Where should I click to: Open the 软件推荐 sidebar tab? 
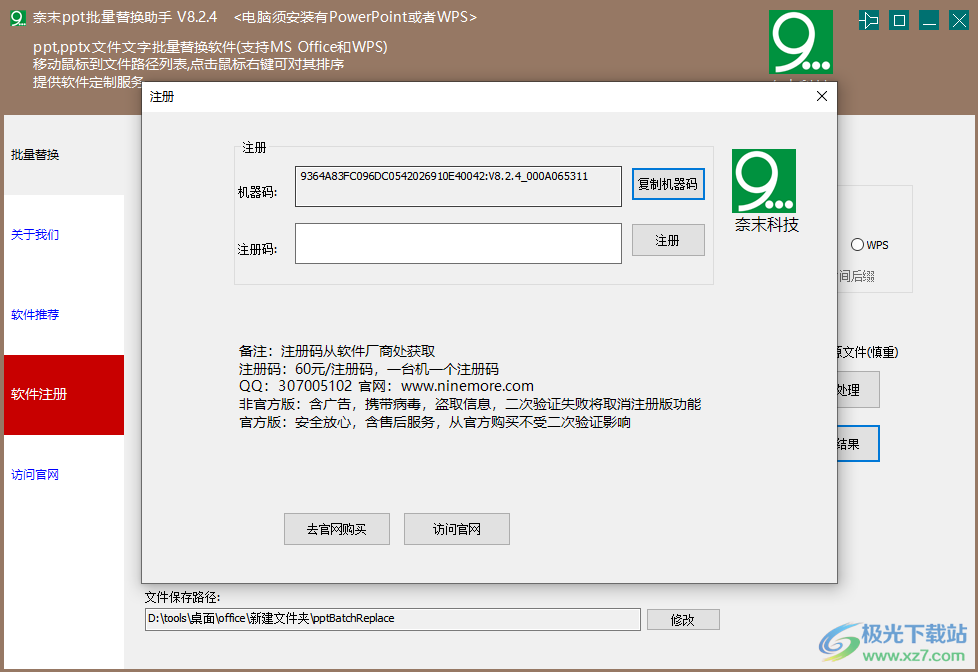pos(64,314)
